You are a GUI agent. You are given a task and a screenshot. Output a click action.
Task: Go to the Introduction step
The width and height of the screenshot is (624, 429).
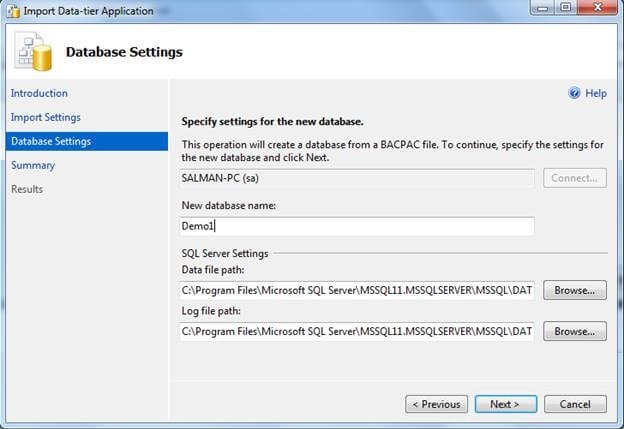click(x=39, y=93)
